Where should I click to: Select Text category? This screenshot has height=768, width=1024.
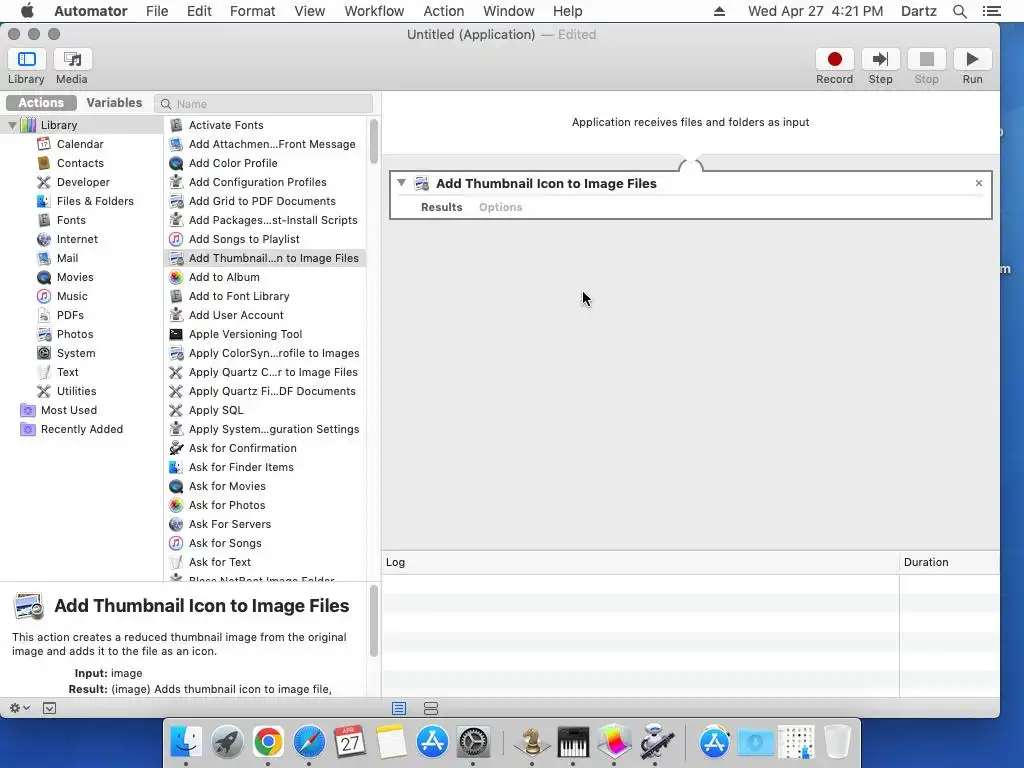(x=67, y=372)
